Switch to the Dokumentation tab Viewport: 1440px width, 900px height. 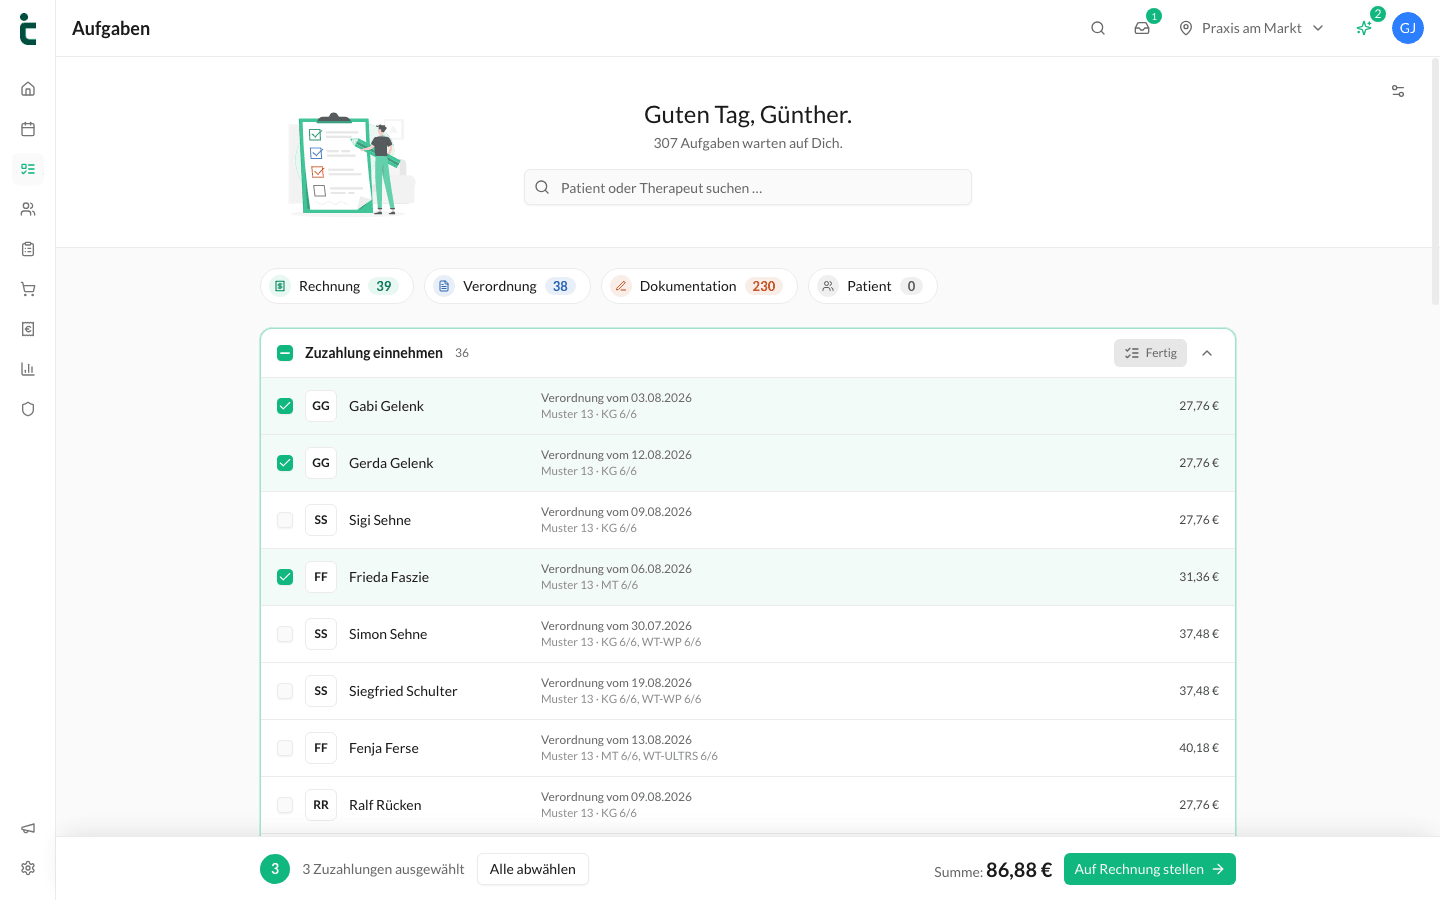click(x=699, y=286)
